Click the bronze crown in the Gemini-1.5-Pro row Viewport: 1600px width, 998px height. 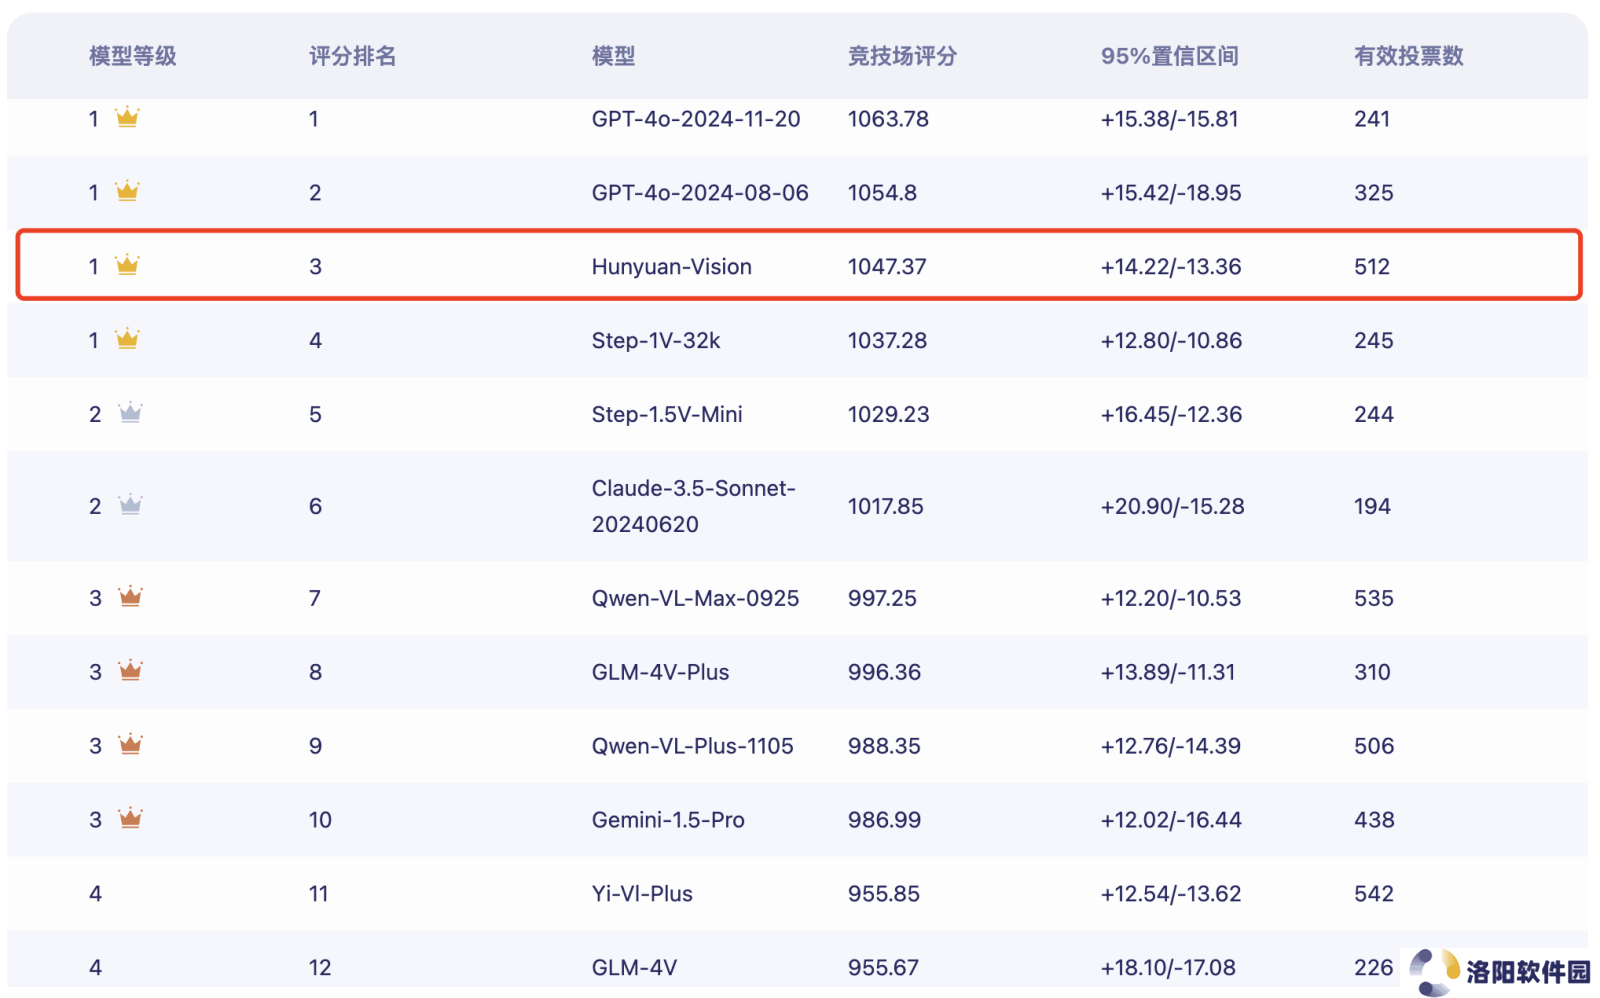tap(130, 819)
